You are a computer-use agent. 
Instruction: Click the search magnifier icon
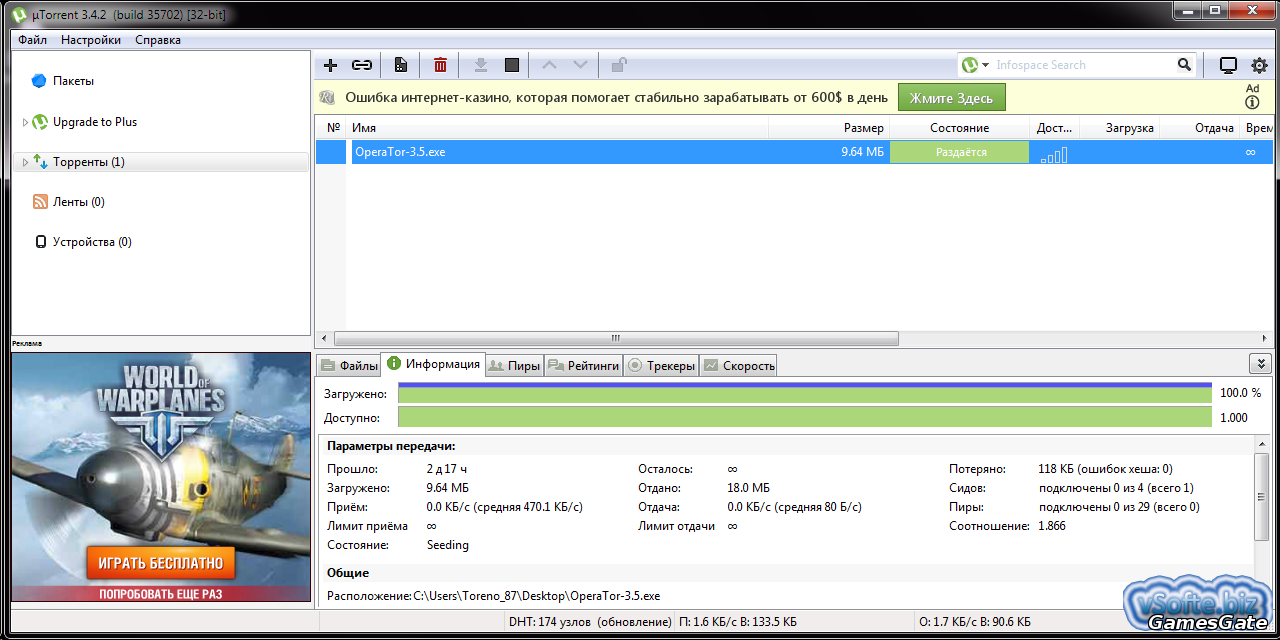coord(1184,65)
